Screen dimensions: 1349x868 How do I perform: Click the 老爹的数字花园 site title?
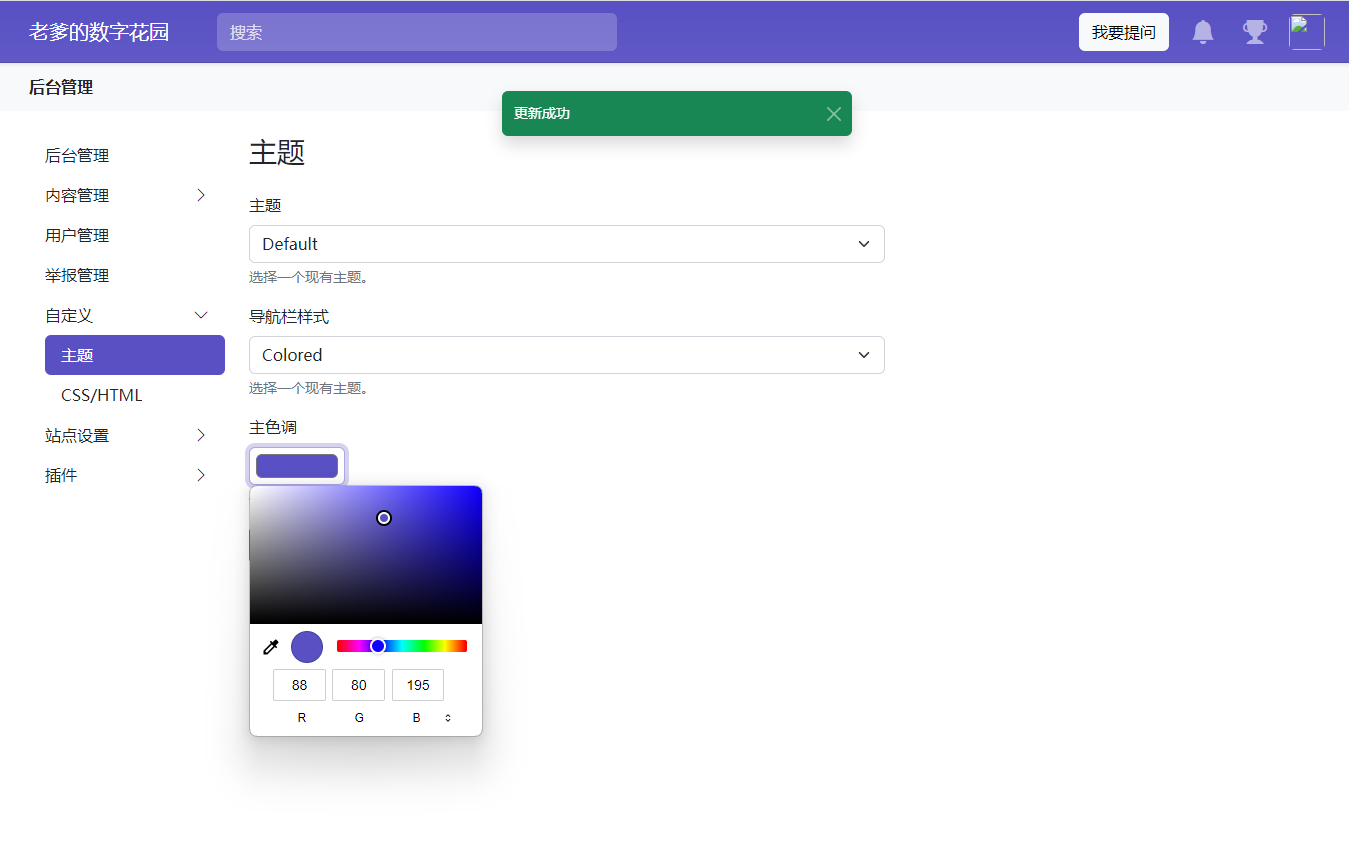[99, 32]
